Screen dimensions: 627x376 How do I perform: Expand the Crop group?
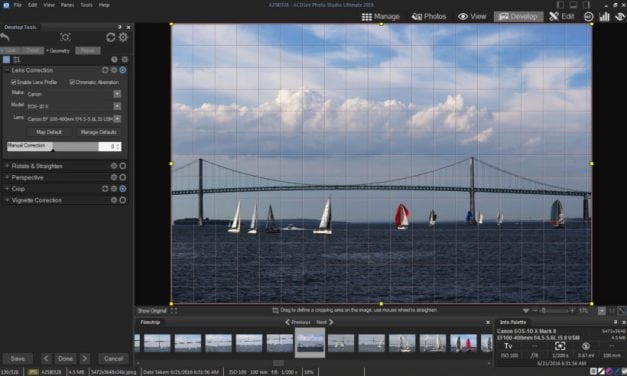pyautogui.click(x=7, y=188)
